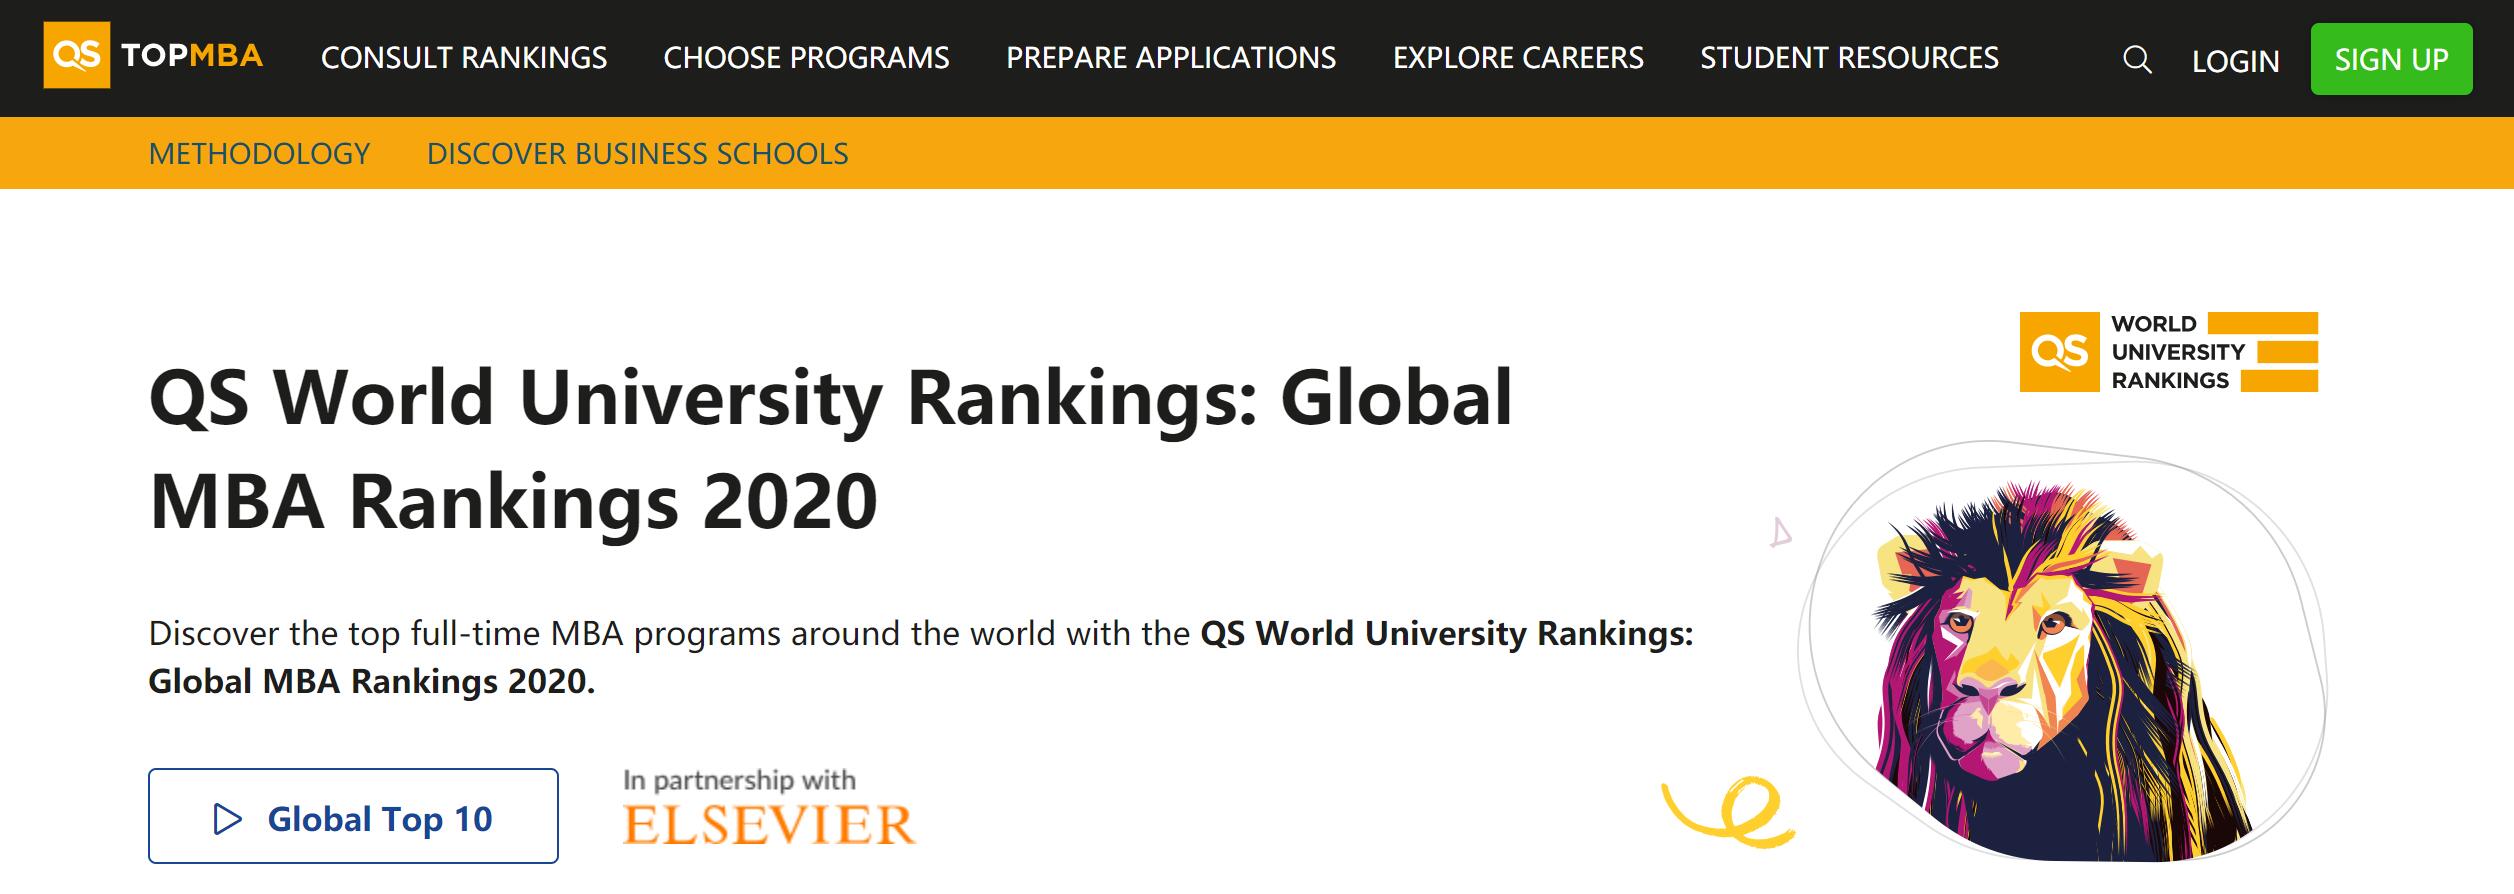
Task: Go to Discover Business Schools
Action: (637, 153)
